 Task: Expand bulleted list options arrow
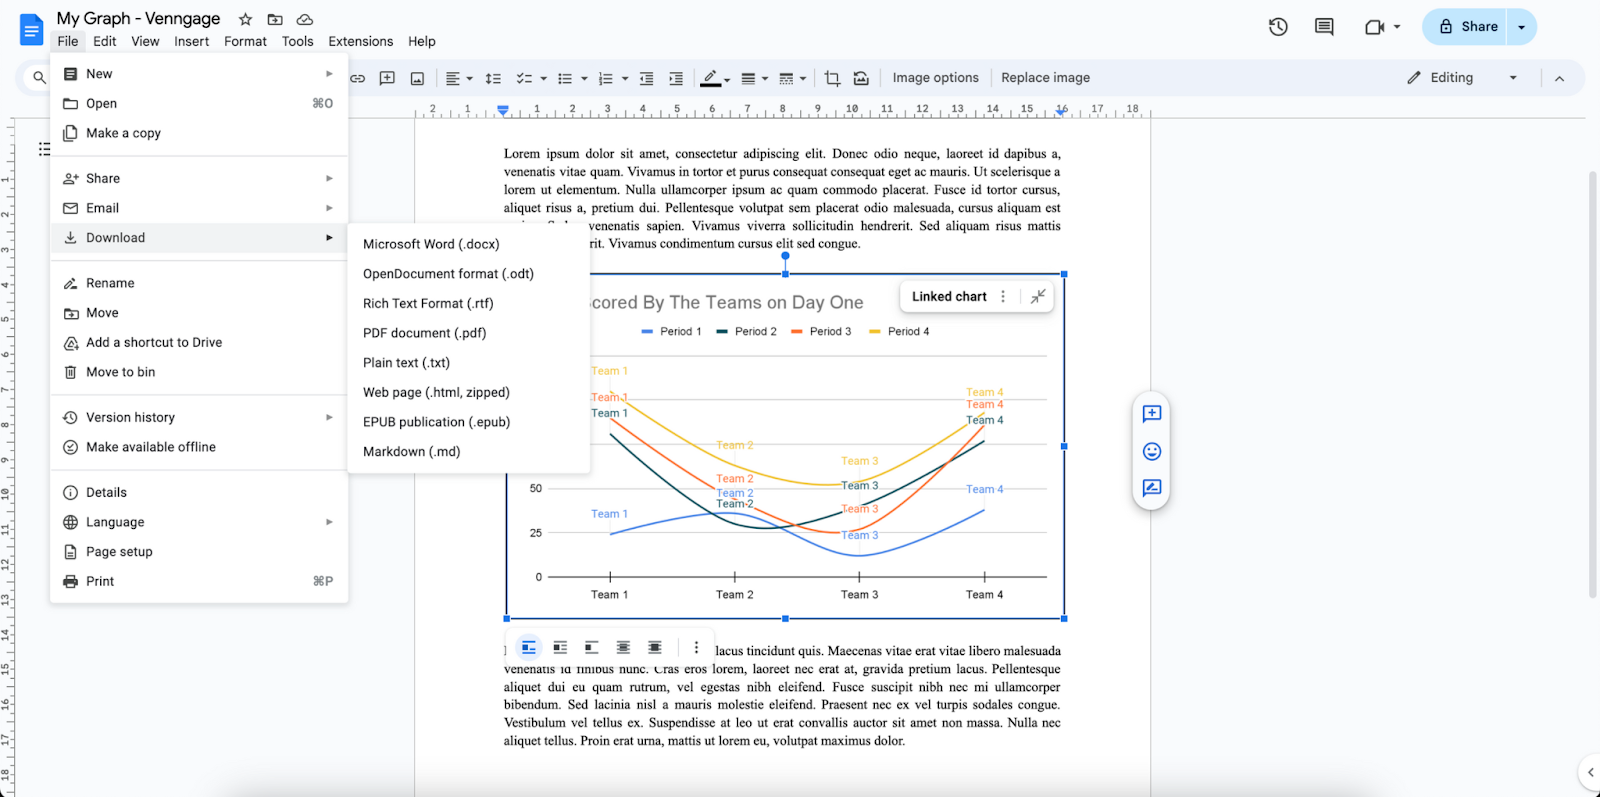pyautogui.click(x=584, y=78)
